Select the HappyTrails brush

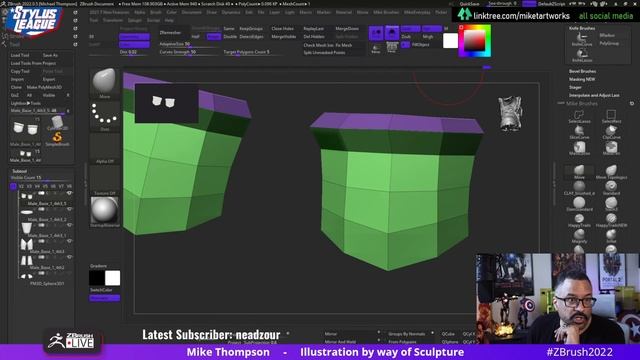click(579, 220)
